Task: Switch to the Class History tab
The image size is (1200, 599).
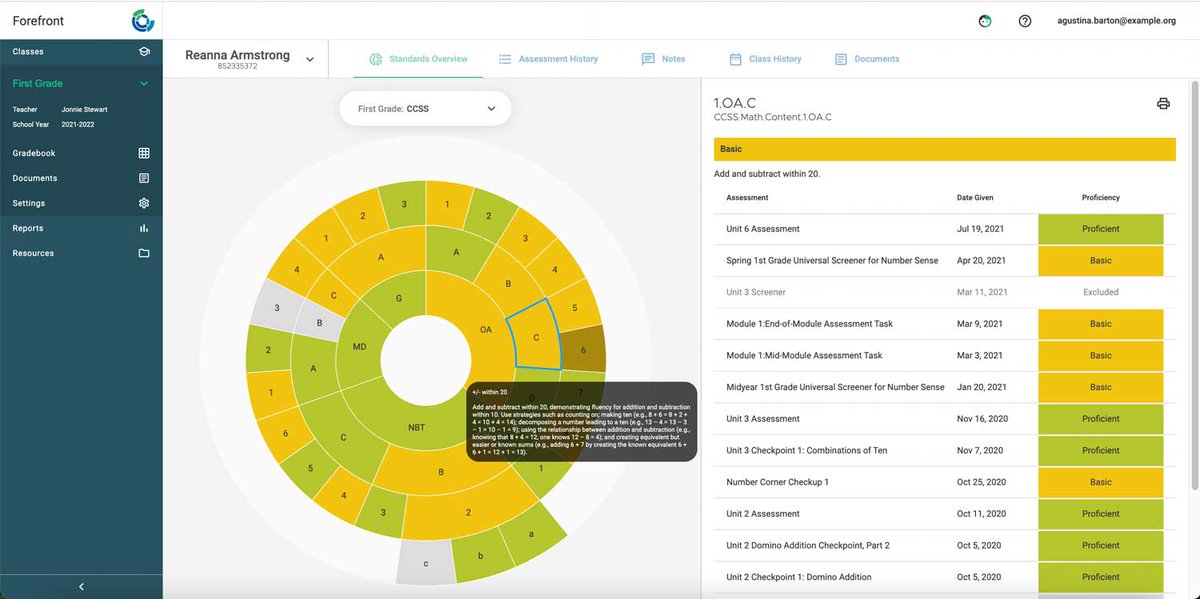Action: [x=765, y=59]
